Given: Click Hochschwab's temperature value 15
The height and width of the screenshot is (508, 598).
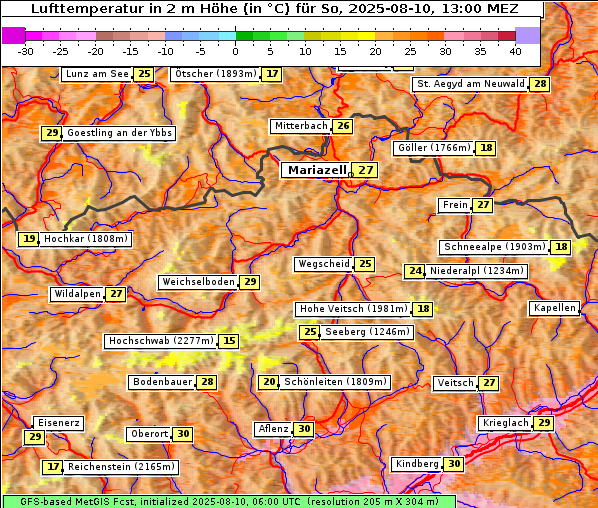Looking at the screenshot, I should (229, 341).
